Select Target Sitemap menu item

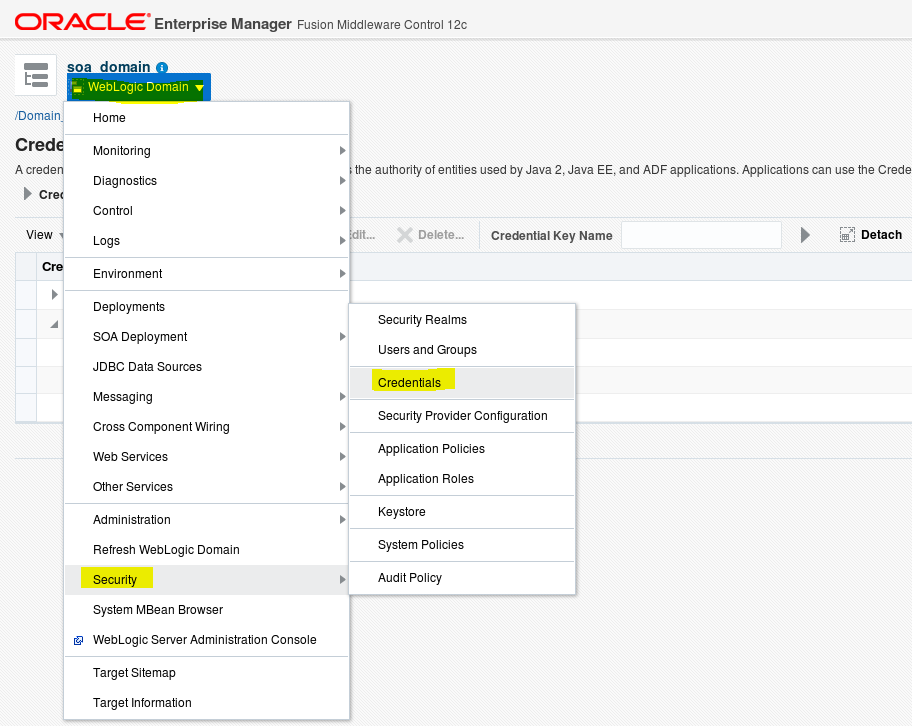206,673
